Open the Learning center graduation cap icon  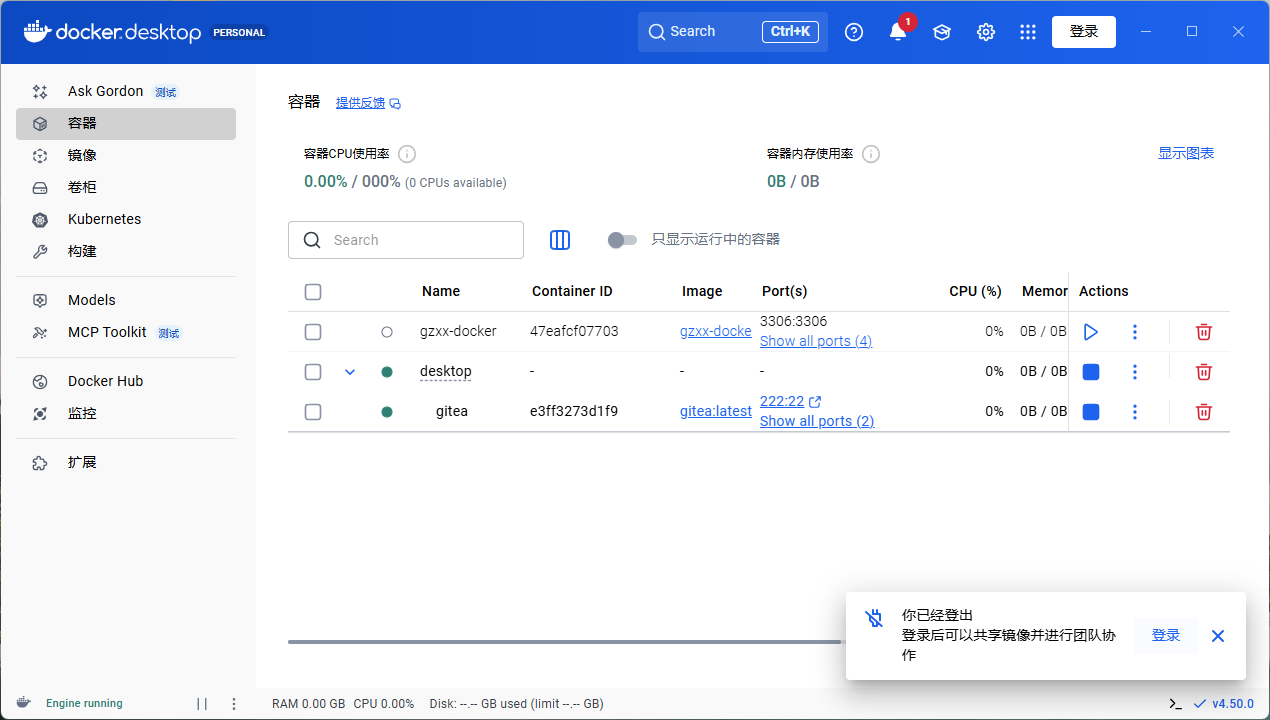click(x=942, y=32)
